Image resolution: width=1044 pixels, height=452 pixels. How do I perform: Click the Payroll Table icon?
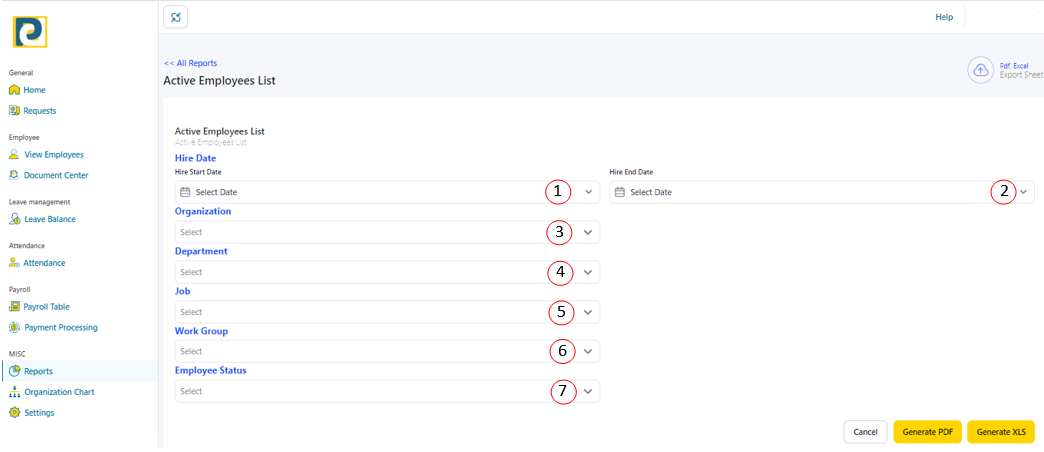pos(14,307)
